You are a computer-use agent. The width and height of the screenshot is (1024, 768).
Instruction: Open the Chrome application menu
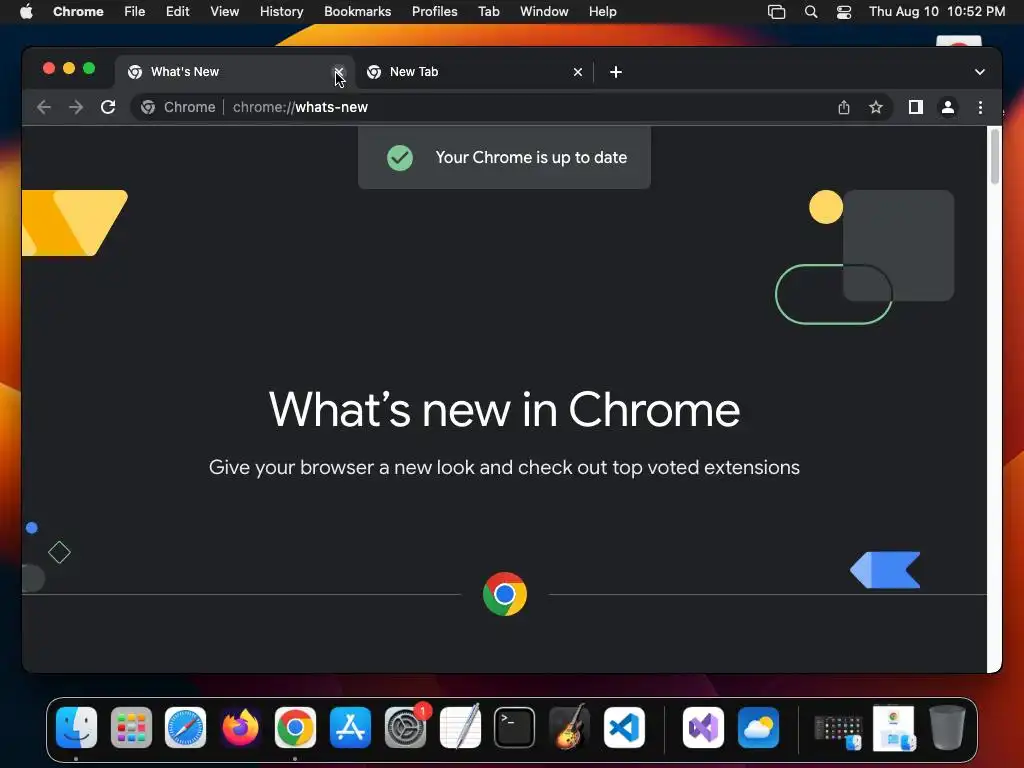(x=78, y=12)
